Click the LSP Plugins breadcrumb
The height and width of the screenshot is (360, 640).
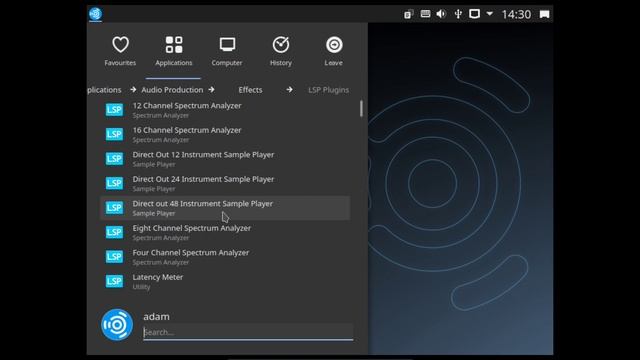329,90
